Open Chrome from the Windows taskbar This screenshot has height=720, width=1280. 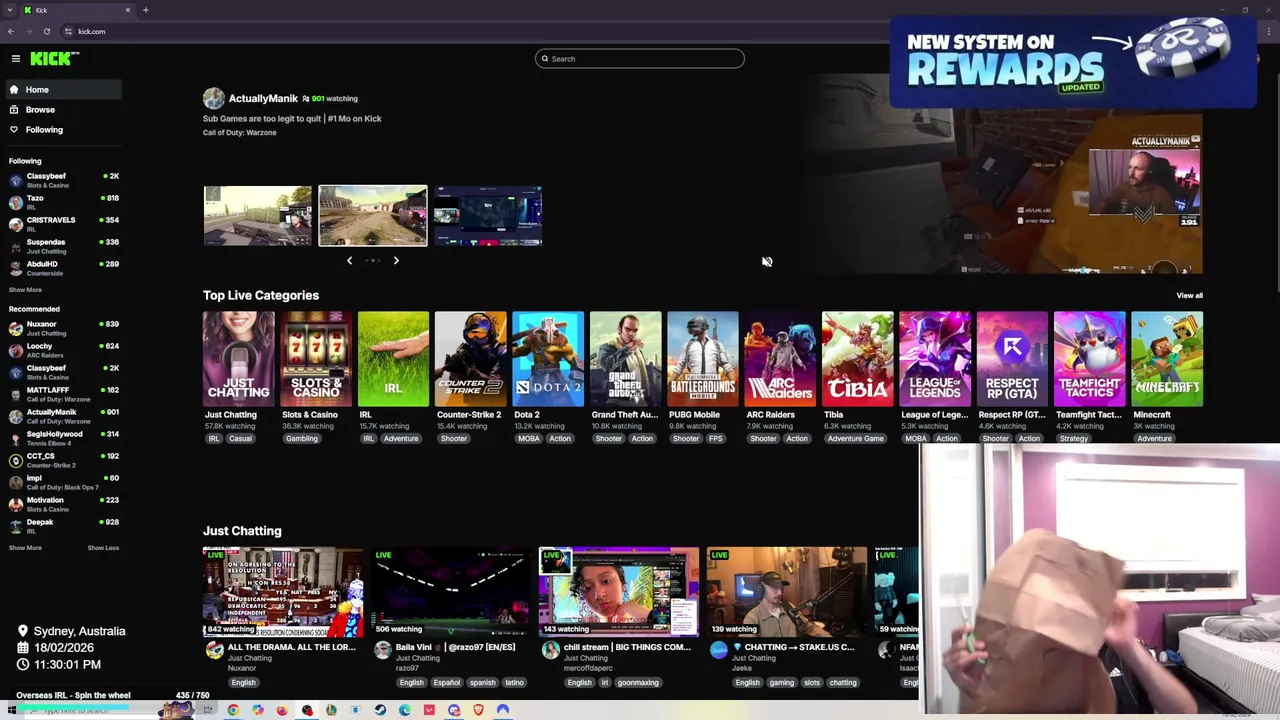point(233,710)
